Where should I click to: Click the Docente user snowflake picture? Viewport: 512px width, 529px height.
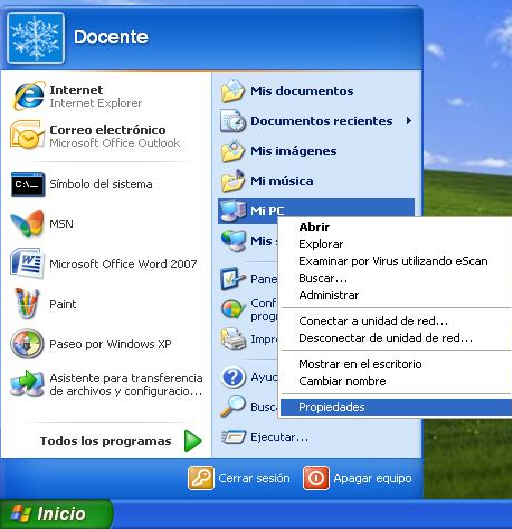click(x=36, y=38)
